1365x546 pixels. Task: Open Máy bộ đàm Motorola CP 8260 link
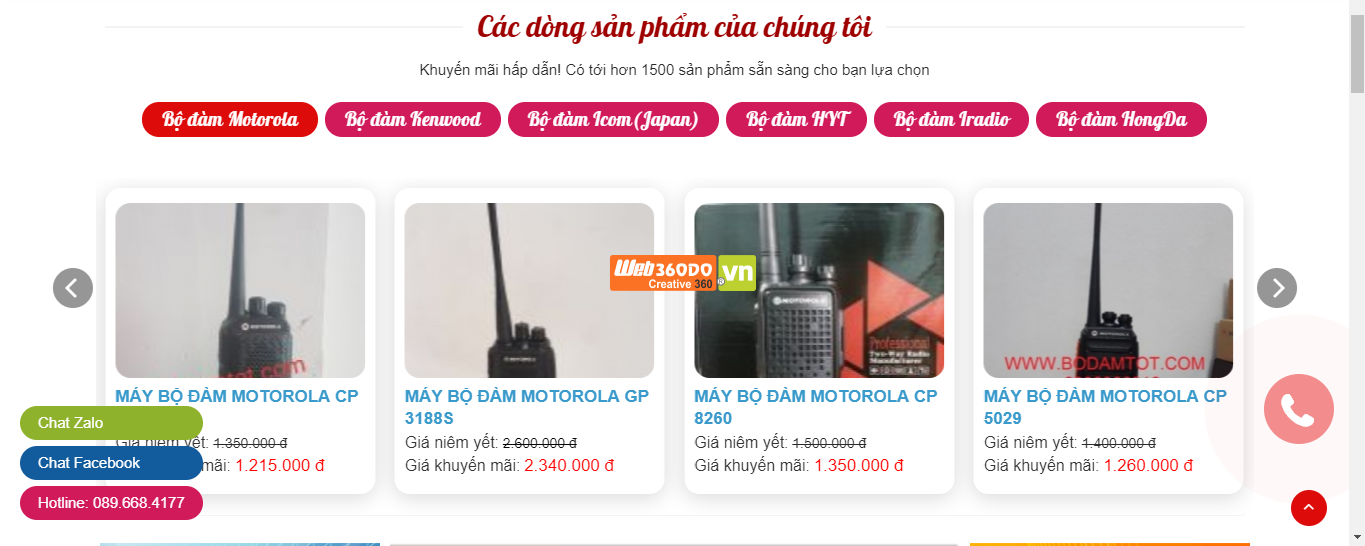(x=816, y=407)
